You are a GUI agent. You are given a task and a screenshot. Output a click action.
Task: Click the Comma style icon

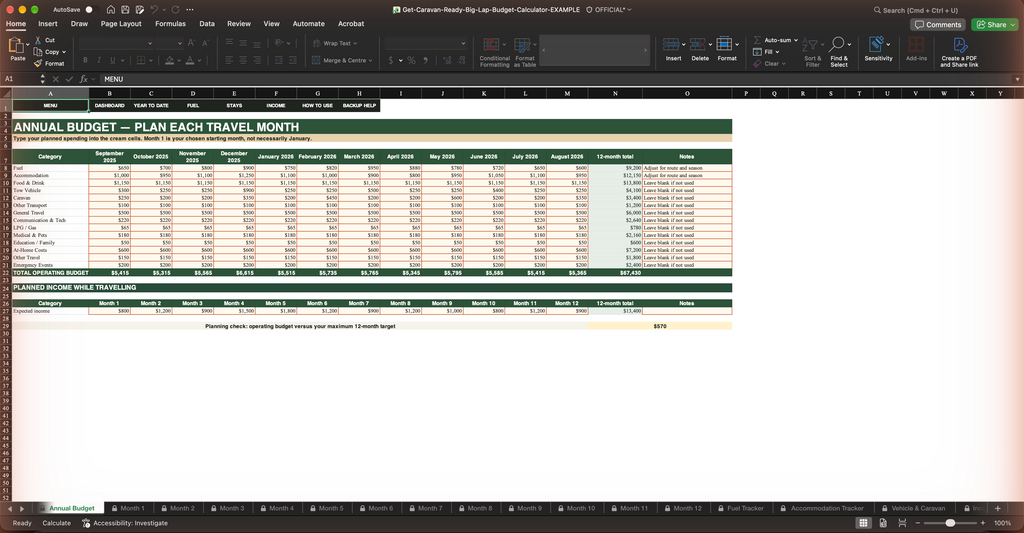tap(426, 60)
